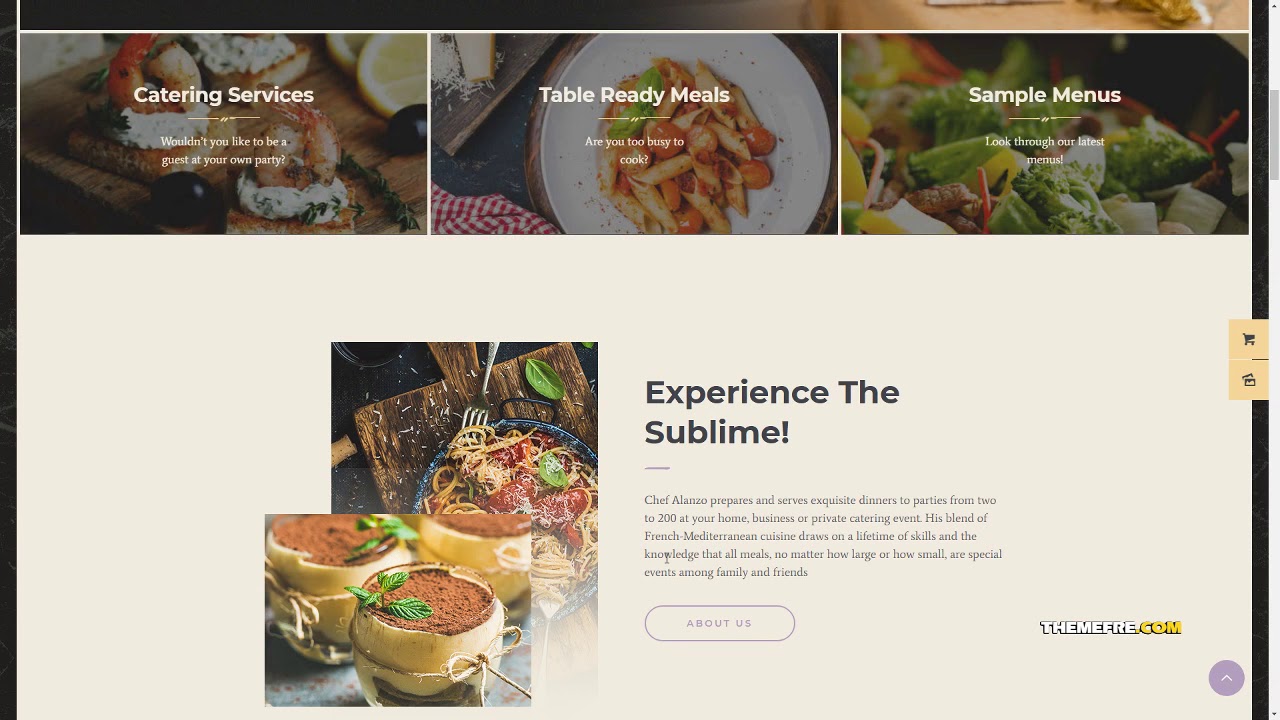Click the storefront icon below the cart

1248,380
